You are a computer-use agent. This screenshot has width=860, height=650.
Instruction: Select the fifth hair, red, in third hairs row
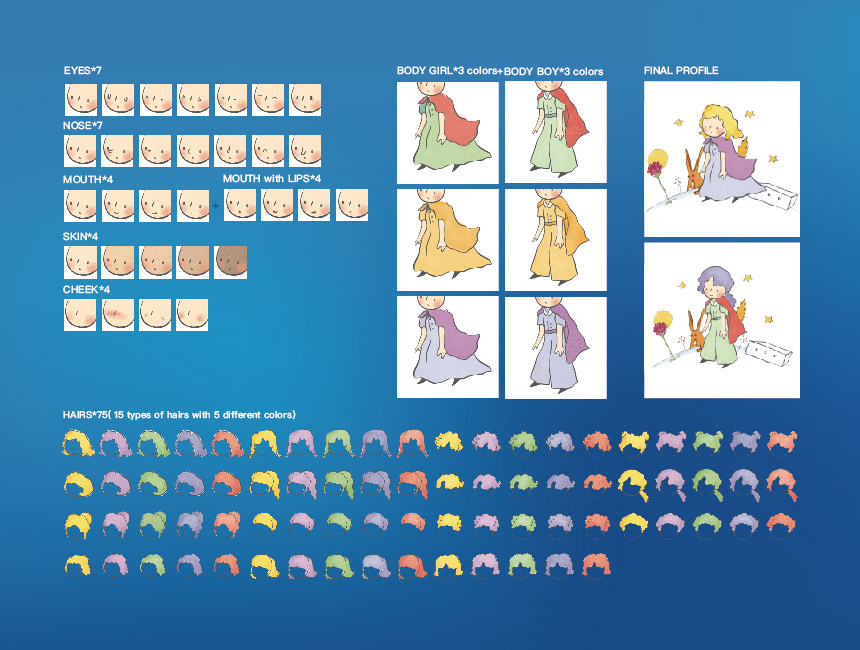[227, 525]
